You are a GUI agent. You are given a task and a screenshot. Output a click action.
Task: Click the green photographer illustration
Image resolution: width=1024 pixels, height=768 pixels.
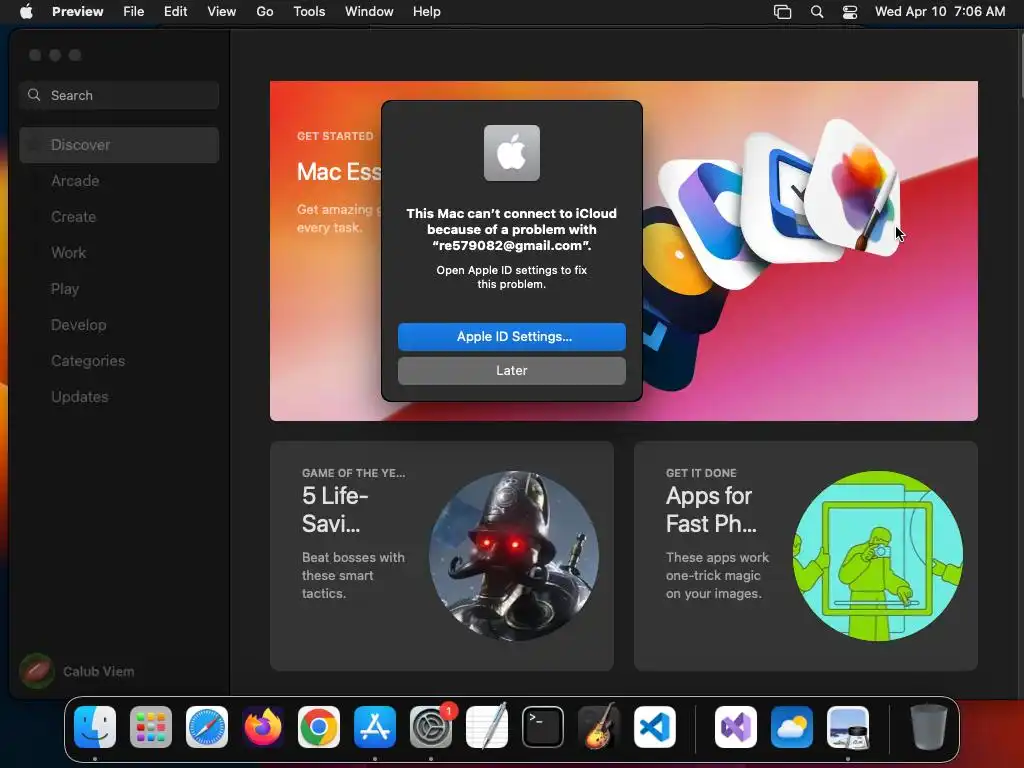click(878, 556)
